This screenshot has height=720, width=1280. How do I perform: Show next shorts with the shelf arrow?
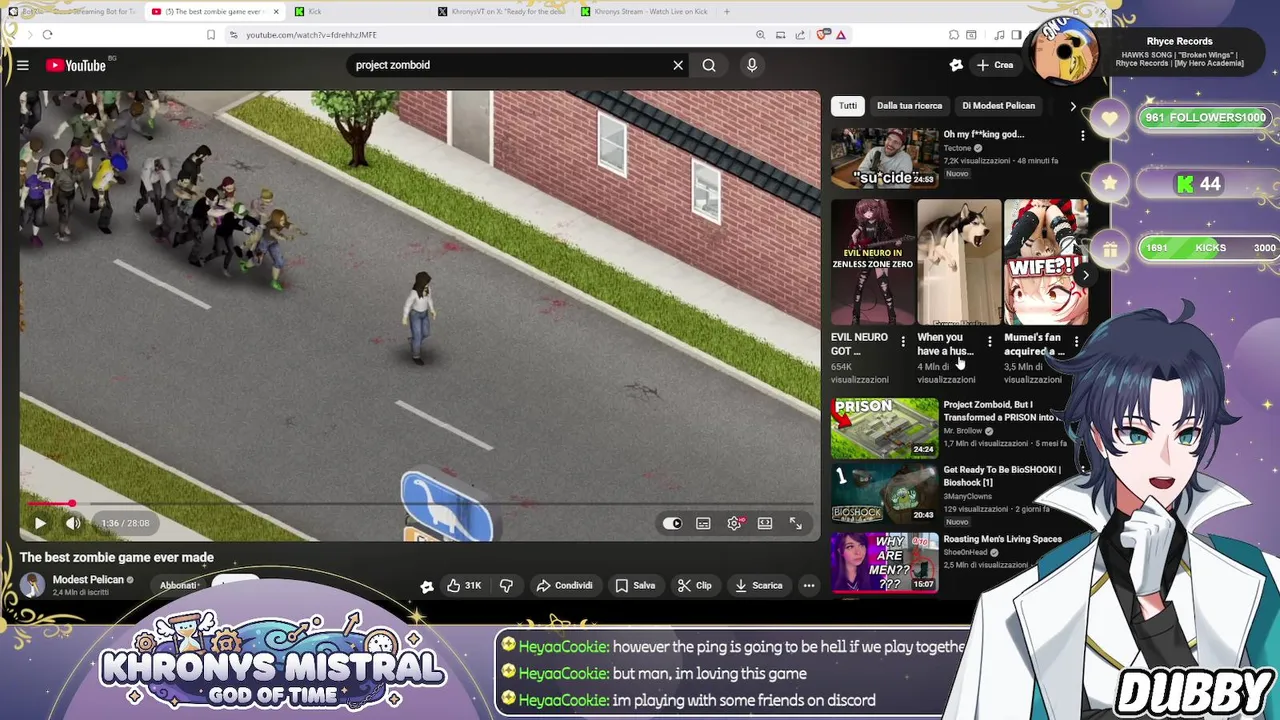[1085, 275]
